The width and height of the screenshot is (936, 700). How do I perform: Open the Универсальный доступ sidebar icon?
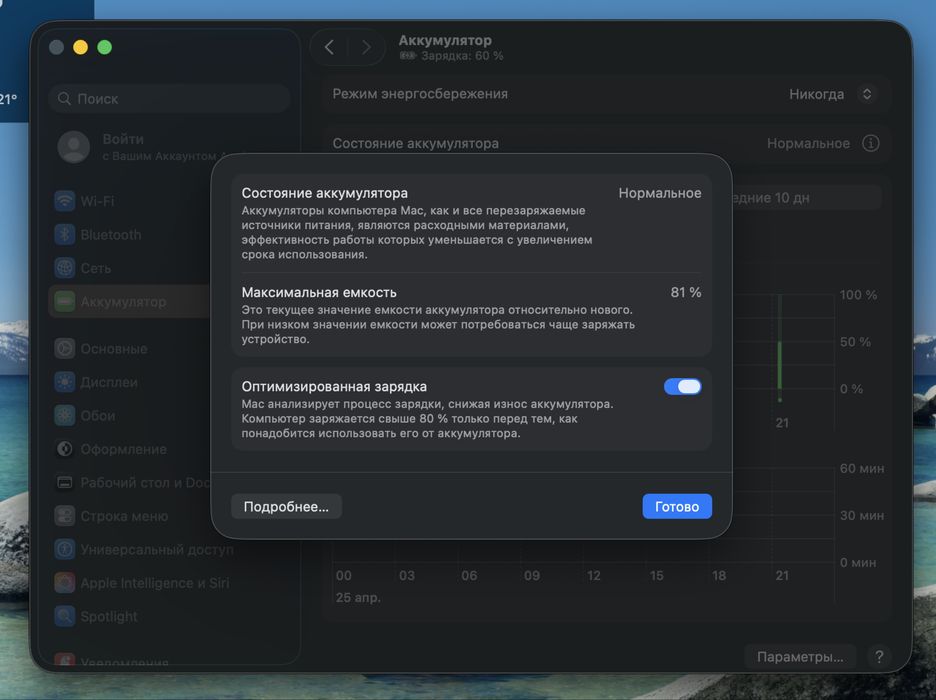pyautogui.click(x=64, y=549)
